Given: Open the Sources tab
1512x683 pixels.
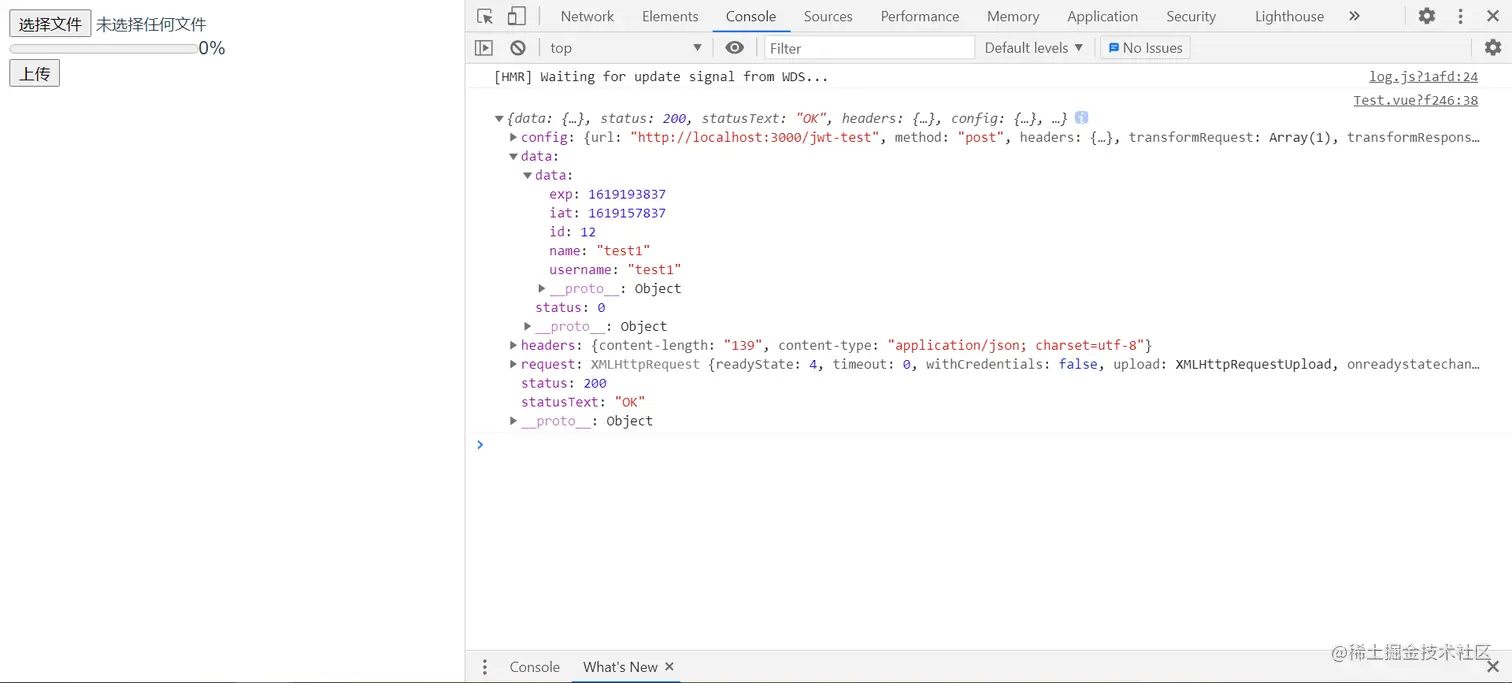Looking at the screenshot, I should (828, 16).
